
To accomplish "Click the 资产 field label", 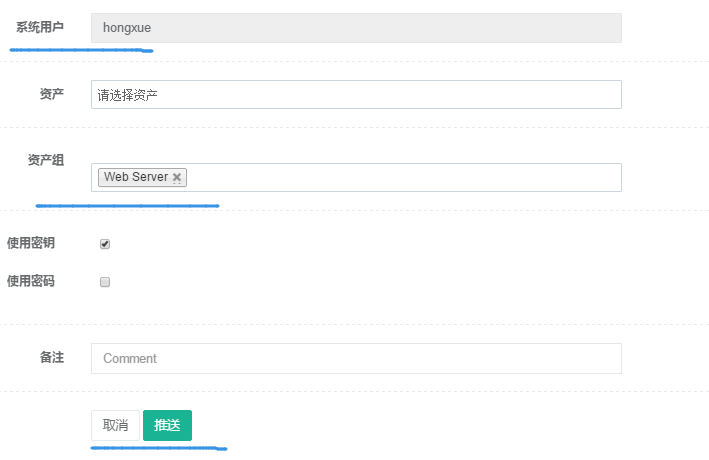I will click(x=52, y=94).
